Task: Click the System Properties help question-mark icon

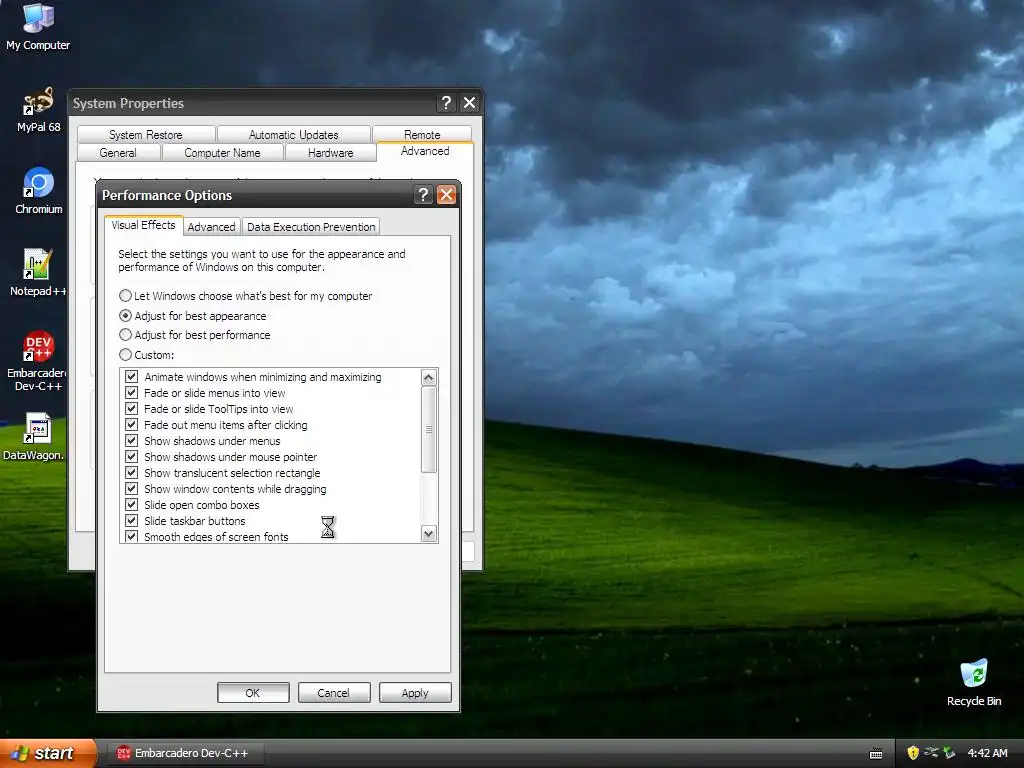Action: pyautogui.click(x=446, y=103)
